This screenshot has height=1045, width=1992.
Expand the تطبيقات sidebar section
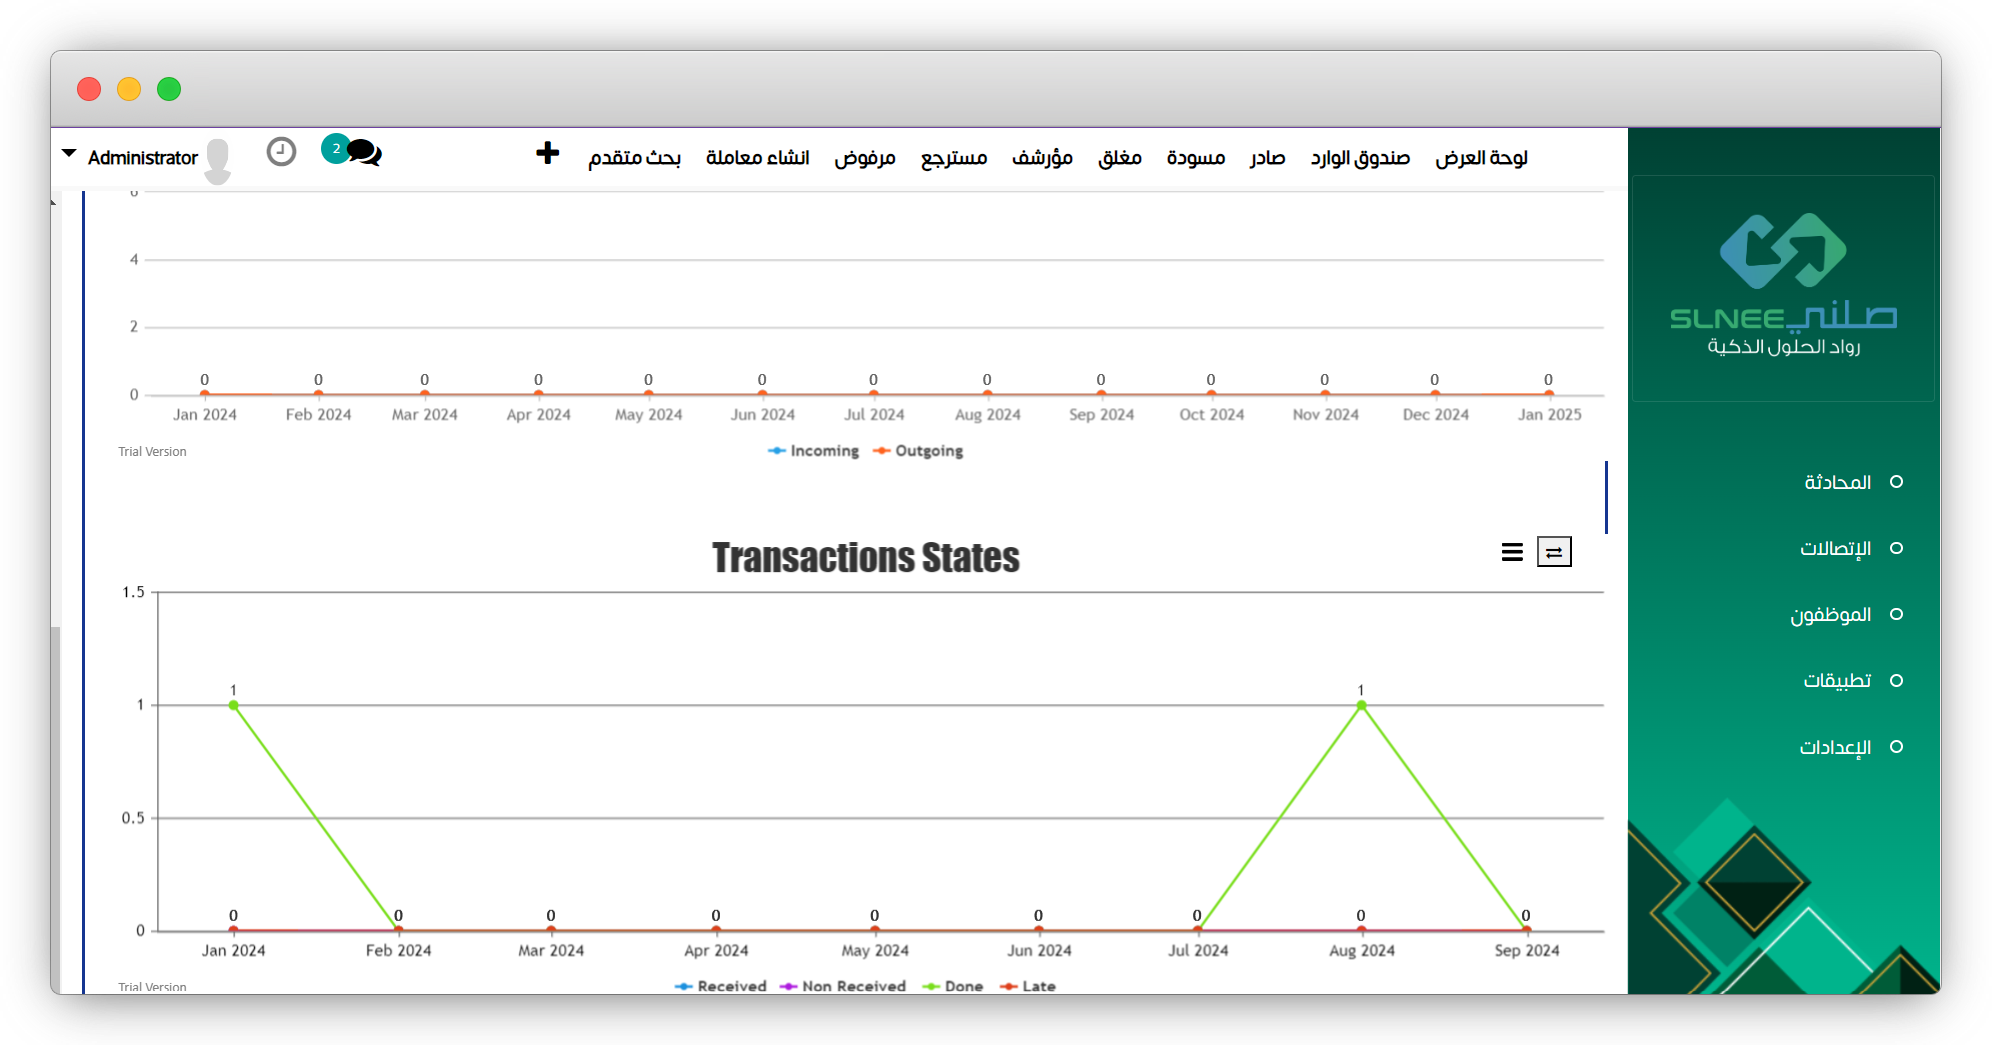1837,681
